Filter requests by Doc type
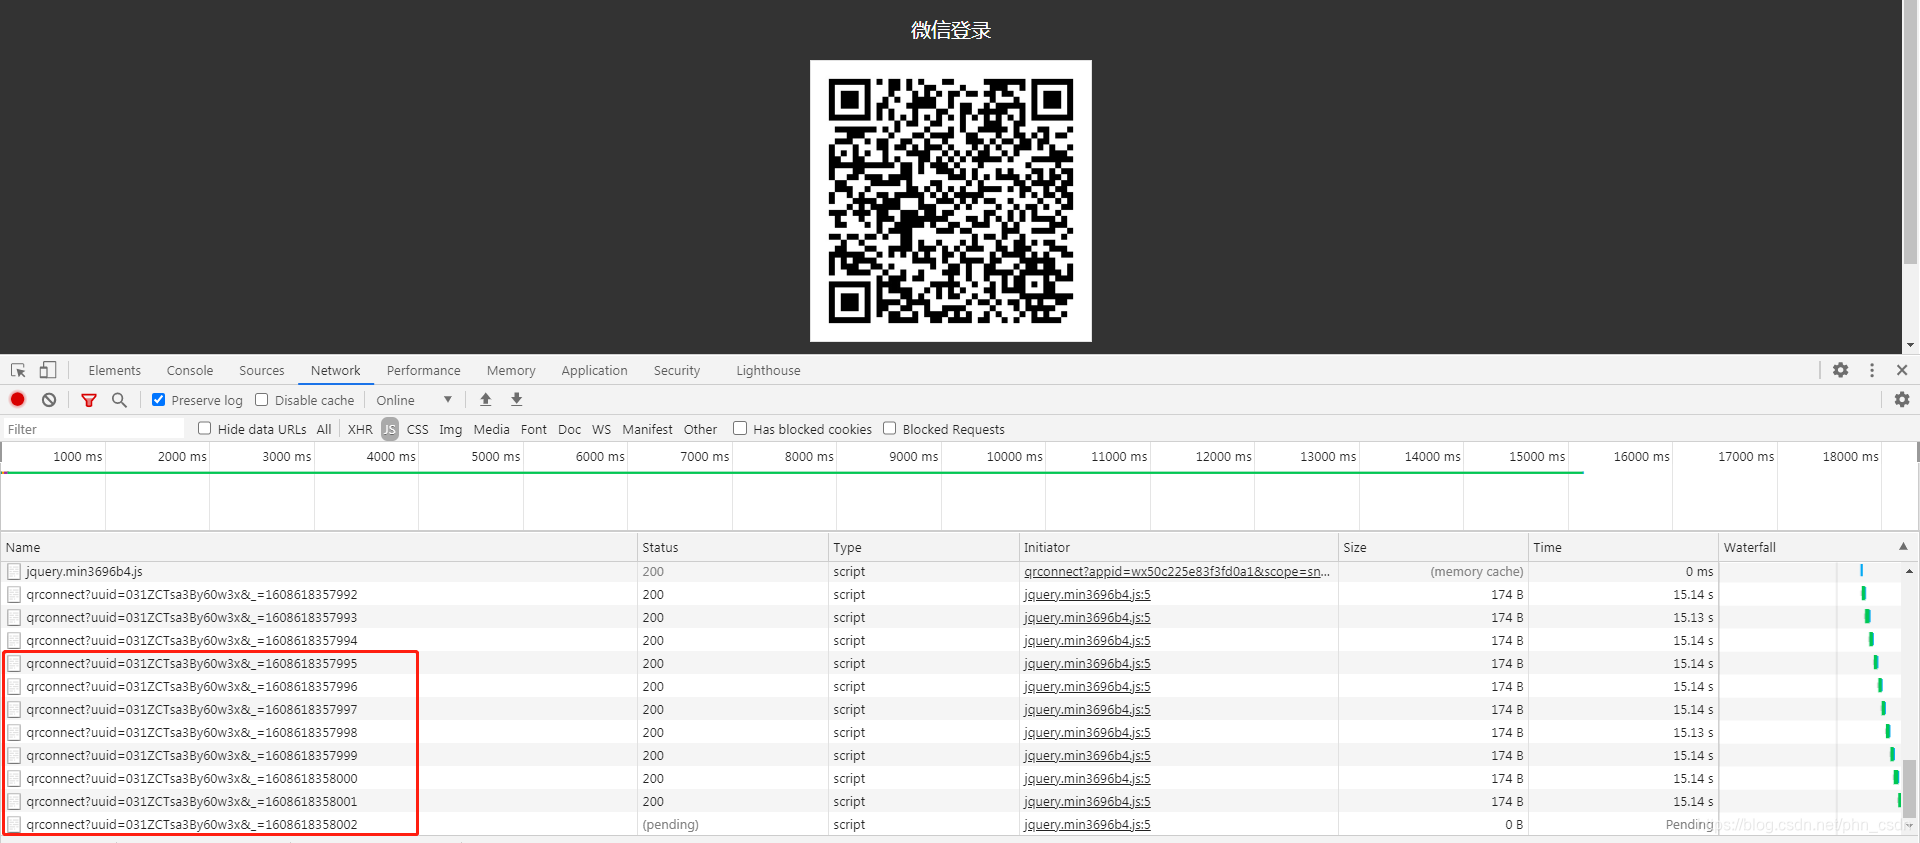This screenshot has width=1920, height=843. tap(570, 430)
